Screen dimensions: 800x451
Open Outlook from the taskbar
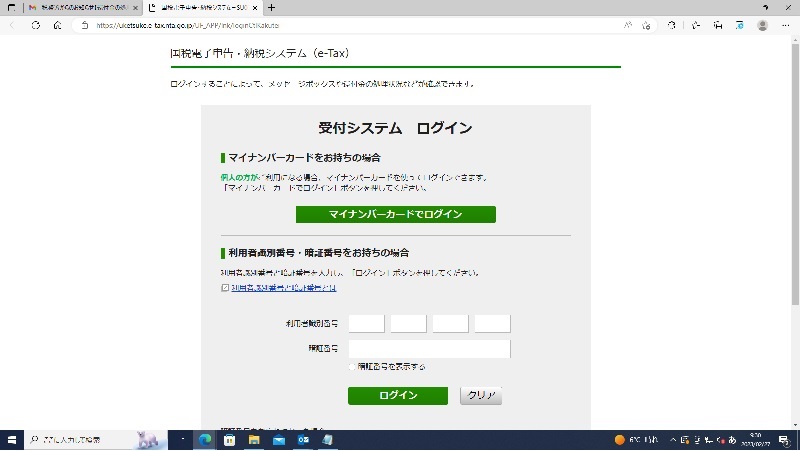coord(303,440)
